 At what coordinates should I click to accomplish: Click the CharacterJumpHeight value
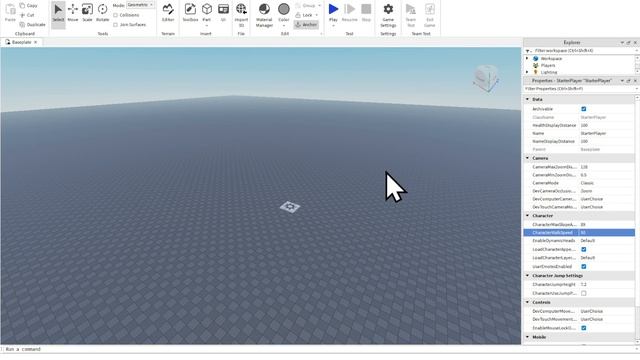point(607,284)
